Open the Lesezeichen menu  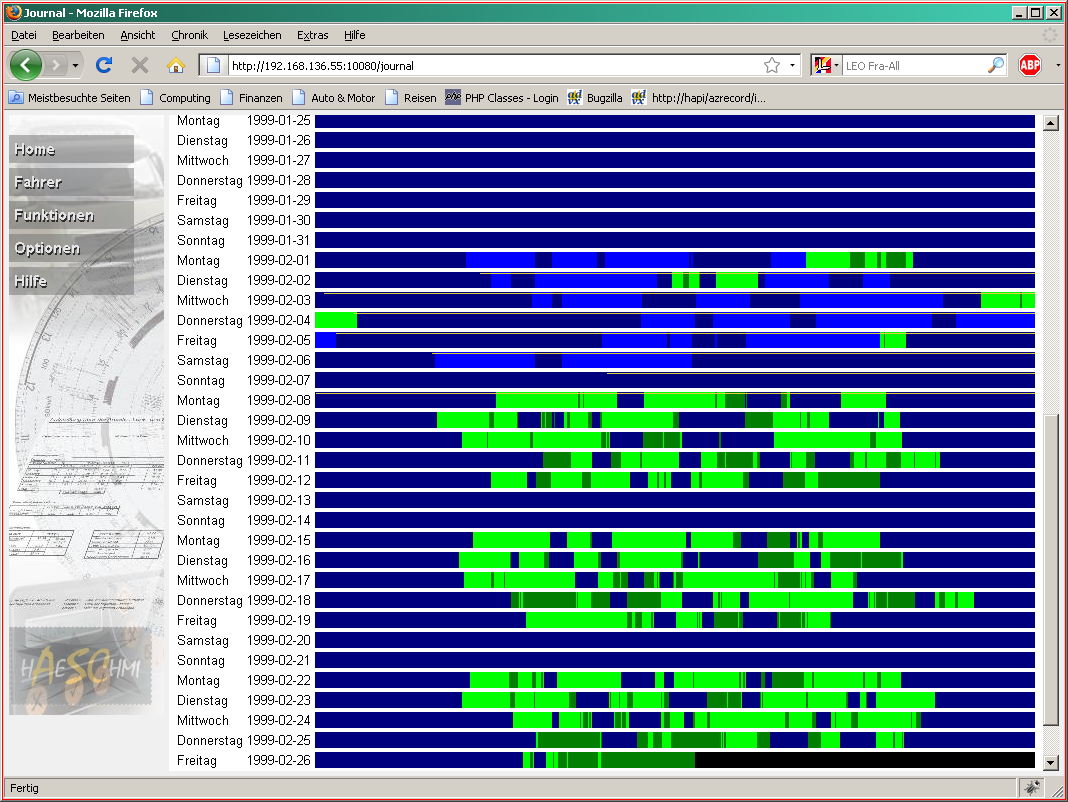(252, 35)
